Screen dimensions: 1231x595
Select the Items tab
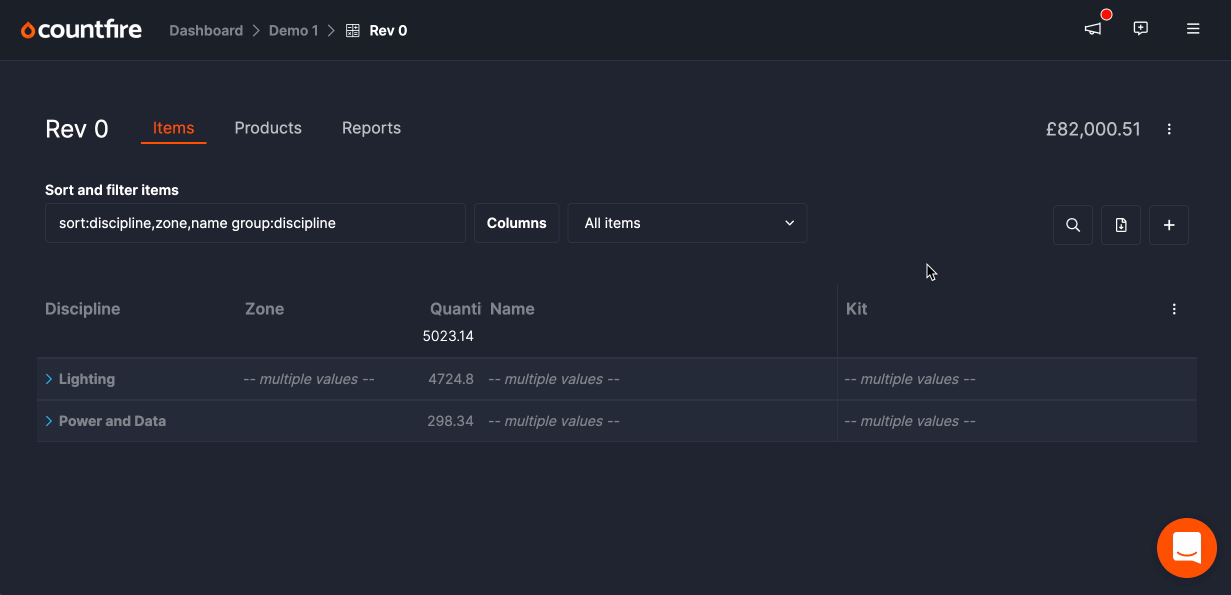[173, 128]
